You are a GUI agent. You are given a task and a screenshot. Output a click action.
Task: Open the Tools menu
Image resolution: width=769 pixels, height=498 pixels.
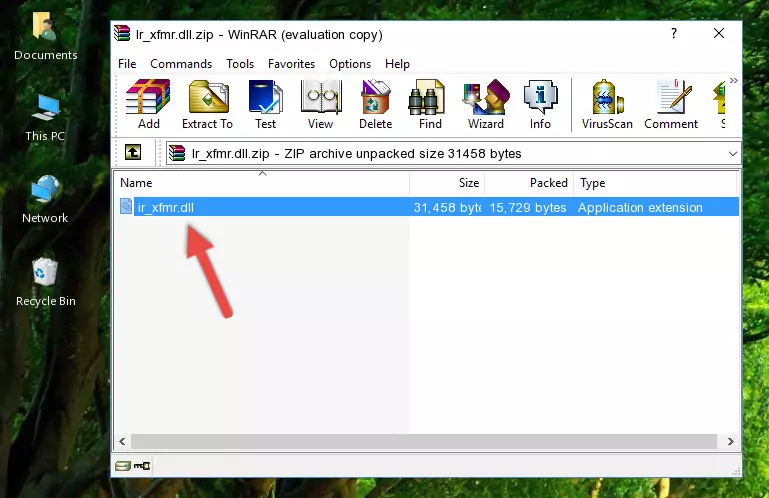click(240, 64)
